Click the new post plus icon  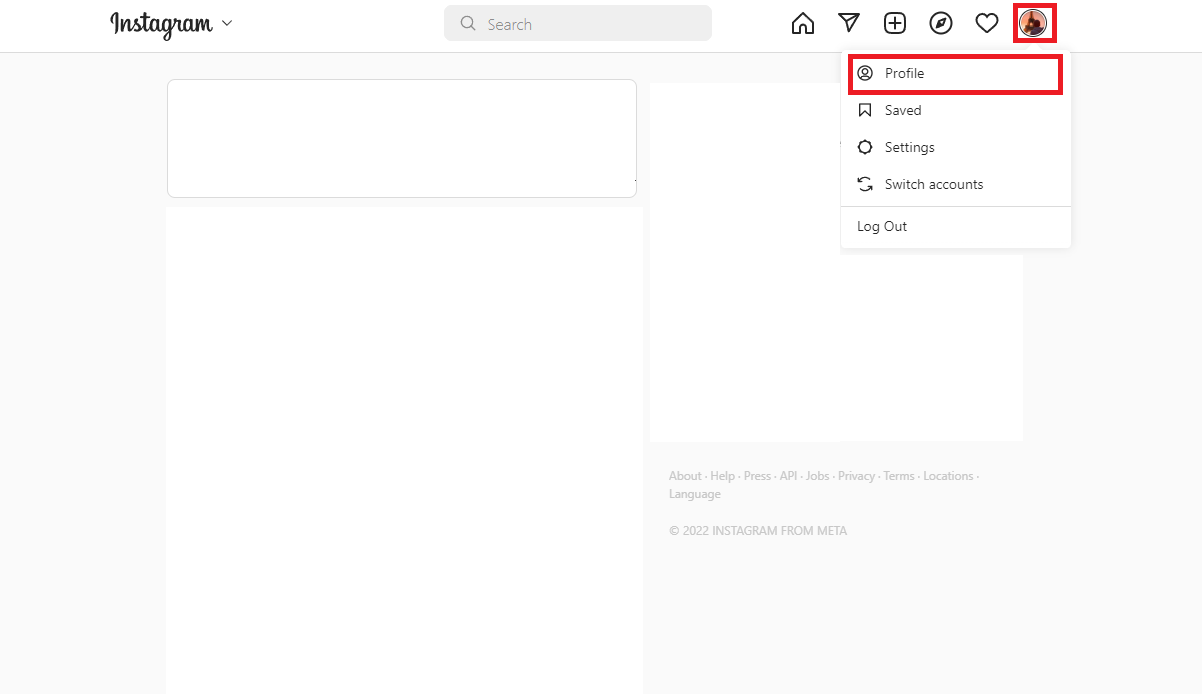[x=895, y=23]
